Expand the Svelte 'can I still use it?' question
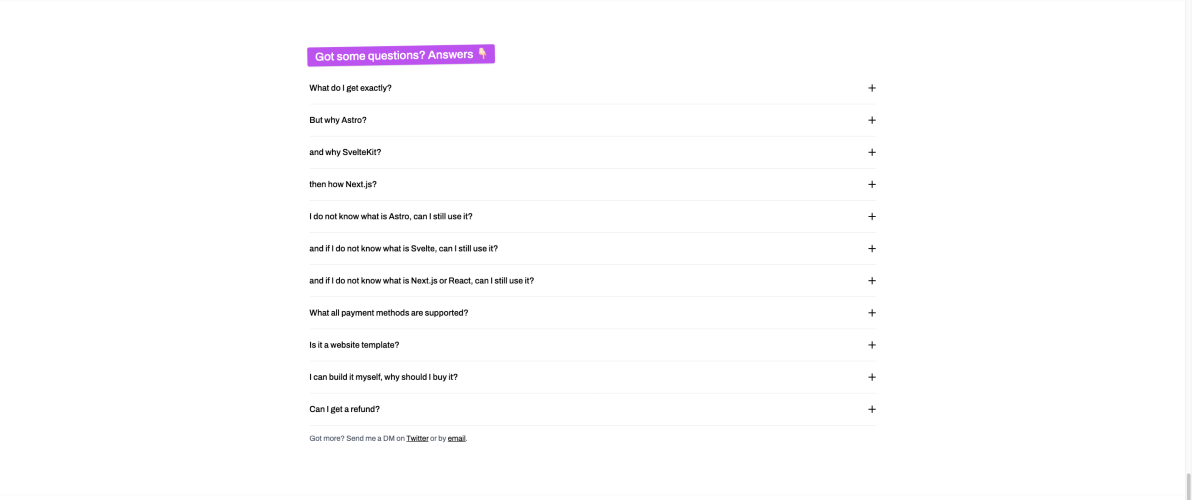The width and height of the screenshot is (1192, 500). 403,249
